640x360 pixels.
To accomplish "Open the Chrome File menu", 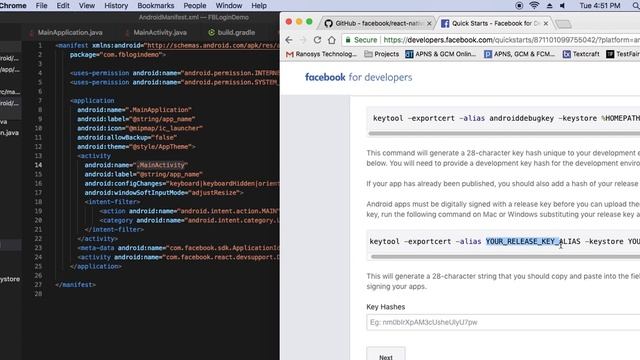I will point(41,6).
